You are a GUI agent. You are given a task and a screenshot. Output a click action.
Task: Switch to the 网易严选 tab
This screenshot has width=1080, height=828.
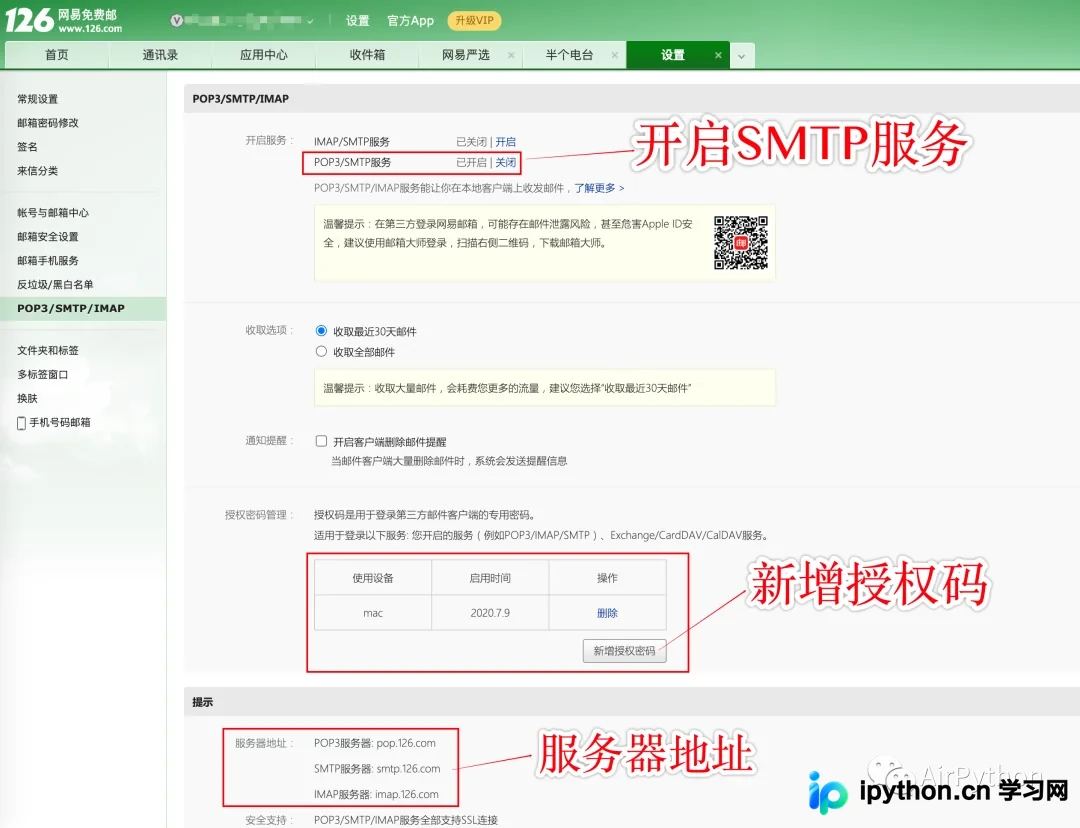point(466,55)
